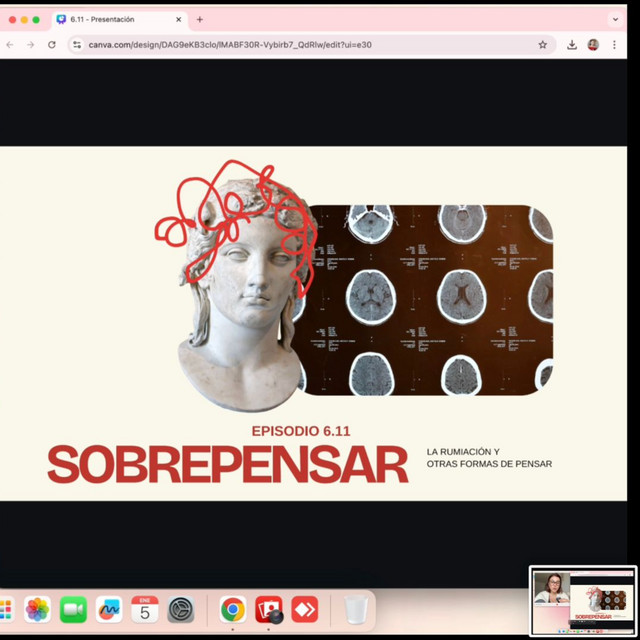This screenshot has height=640, width=640.
Task: Open Freeform from the dock
Action: 109,609
